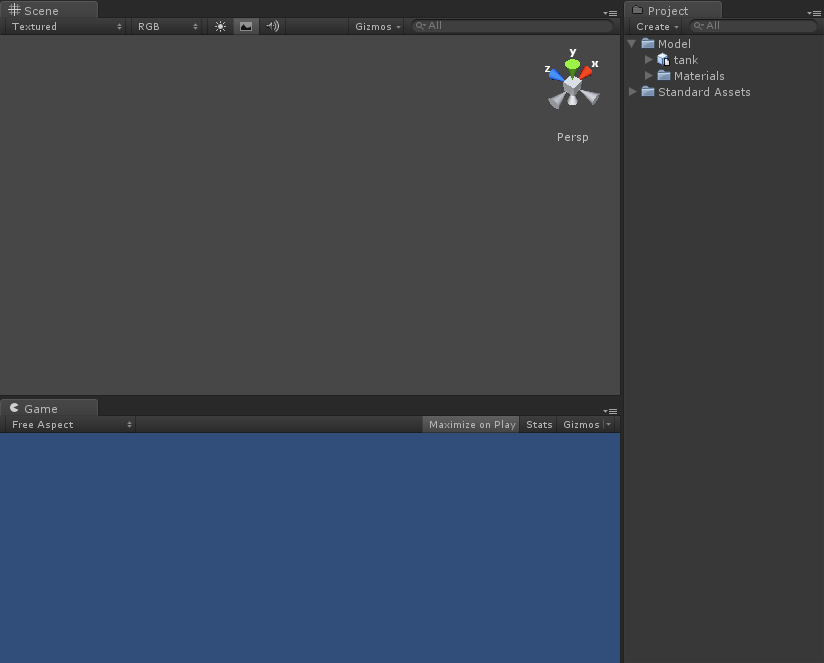Select the tank label in Project
Screen dimensions: 824x663
point(686,60)
